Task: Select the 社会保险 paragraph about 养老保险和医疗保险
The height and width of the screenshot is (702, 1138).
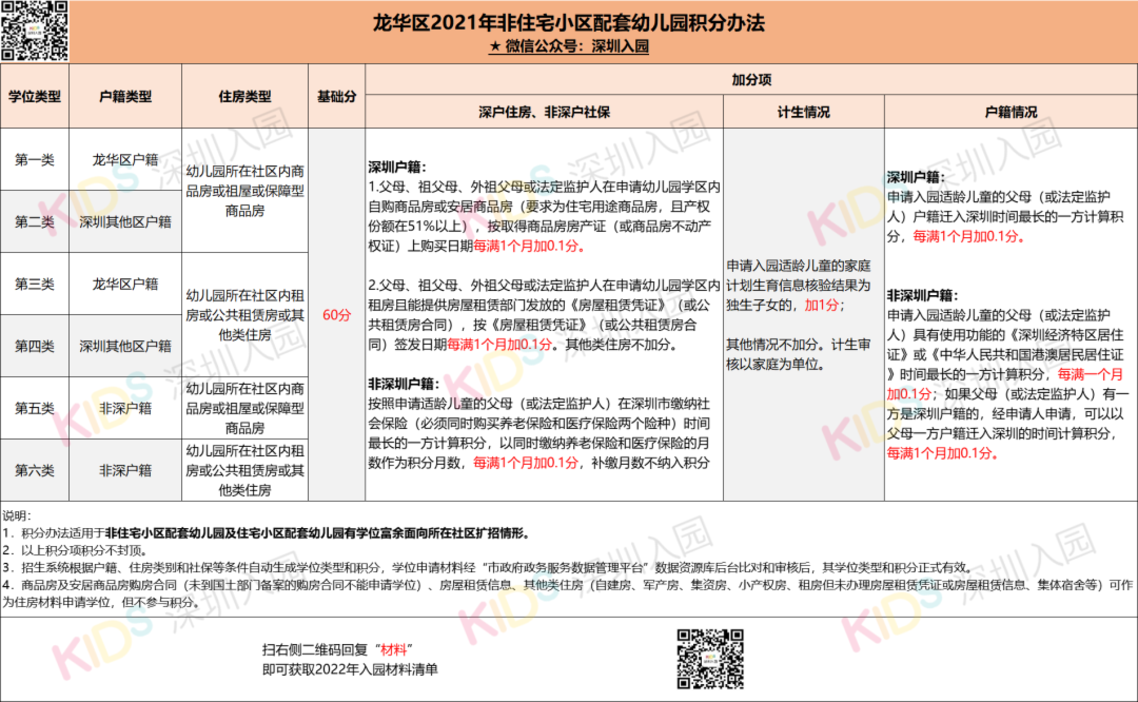Action: [539, 433]
